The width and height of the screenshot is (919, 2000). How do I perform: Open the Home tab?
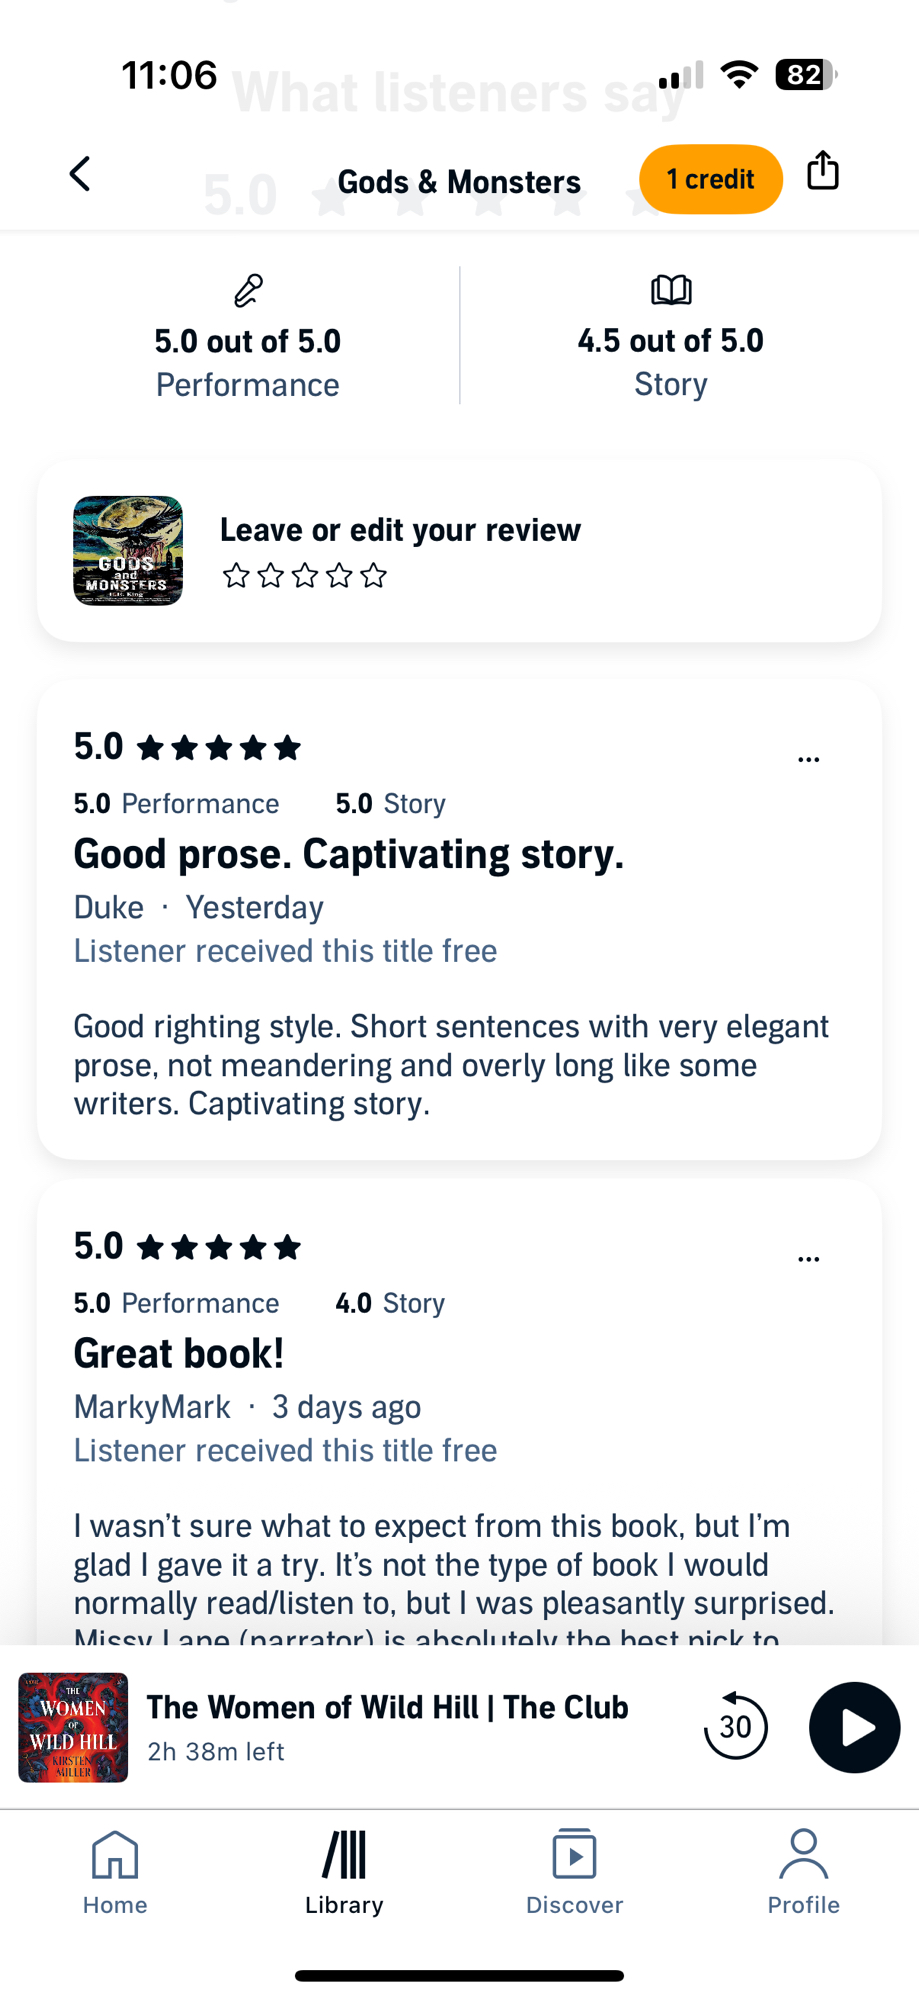coord(115,1872)
